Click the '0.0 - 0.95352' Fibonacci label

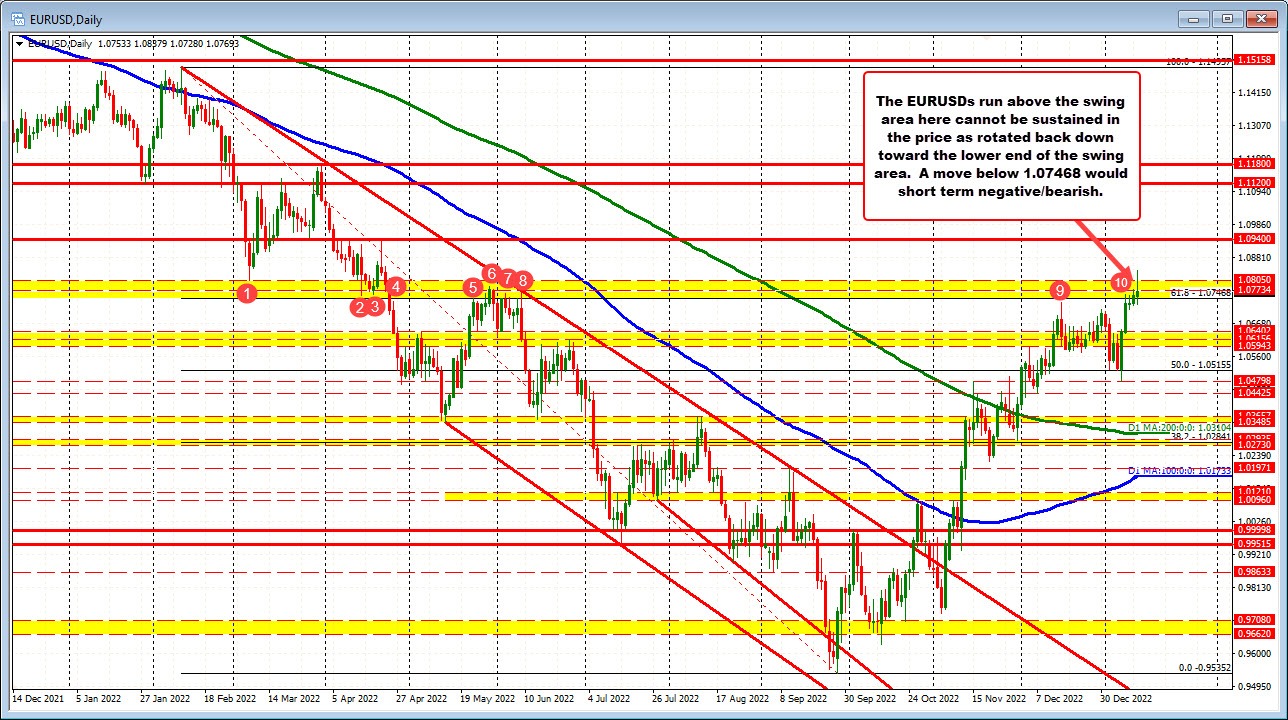(1203, 667)
